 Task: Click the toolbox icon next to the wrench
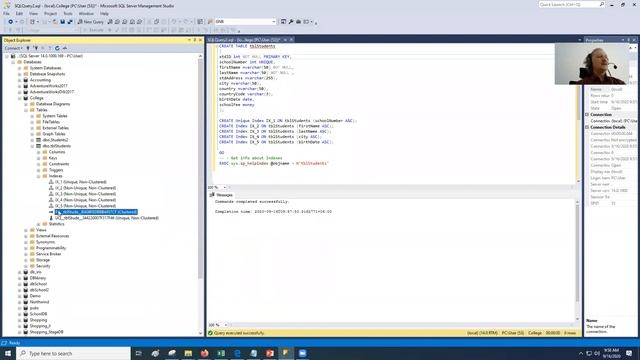298,22
